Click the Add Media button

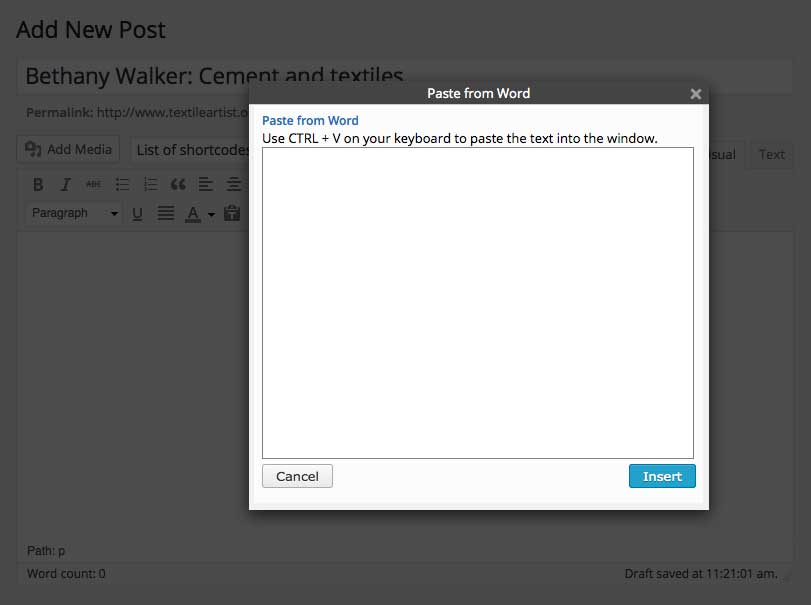[x=68, y=149]
